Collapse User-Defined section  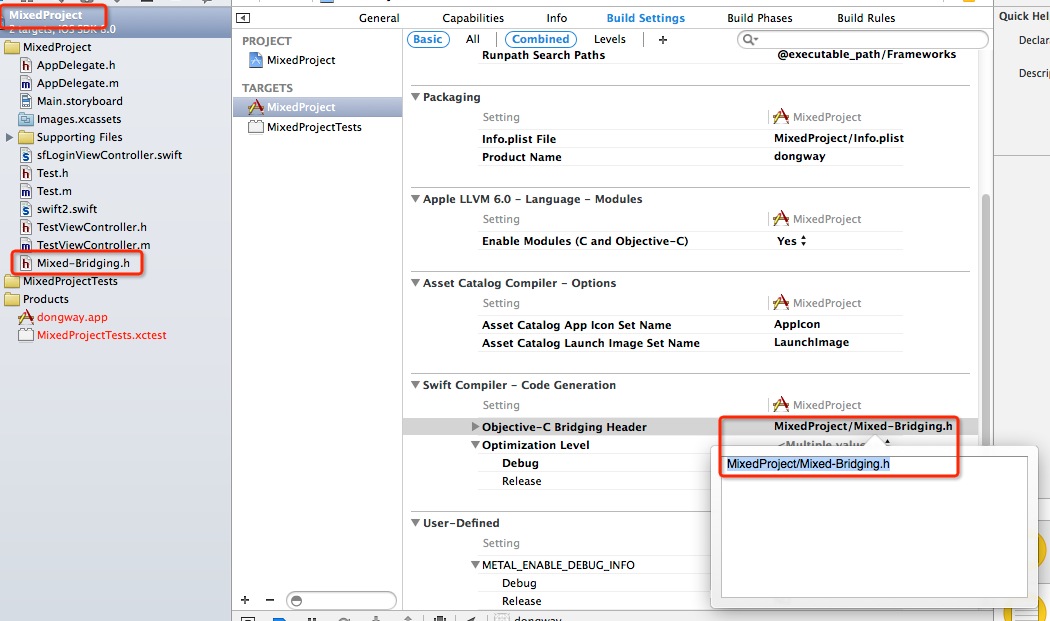pos(415,523)
